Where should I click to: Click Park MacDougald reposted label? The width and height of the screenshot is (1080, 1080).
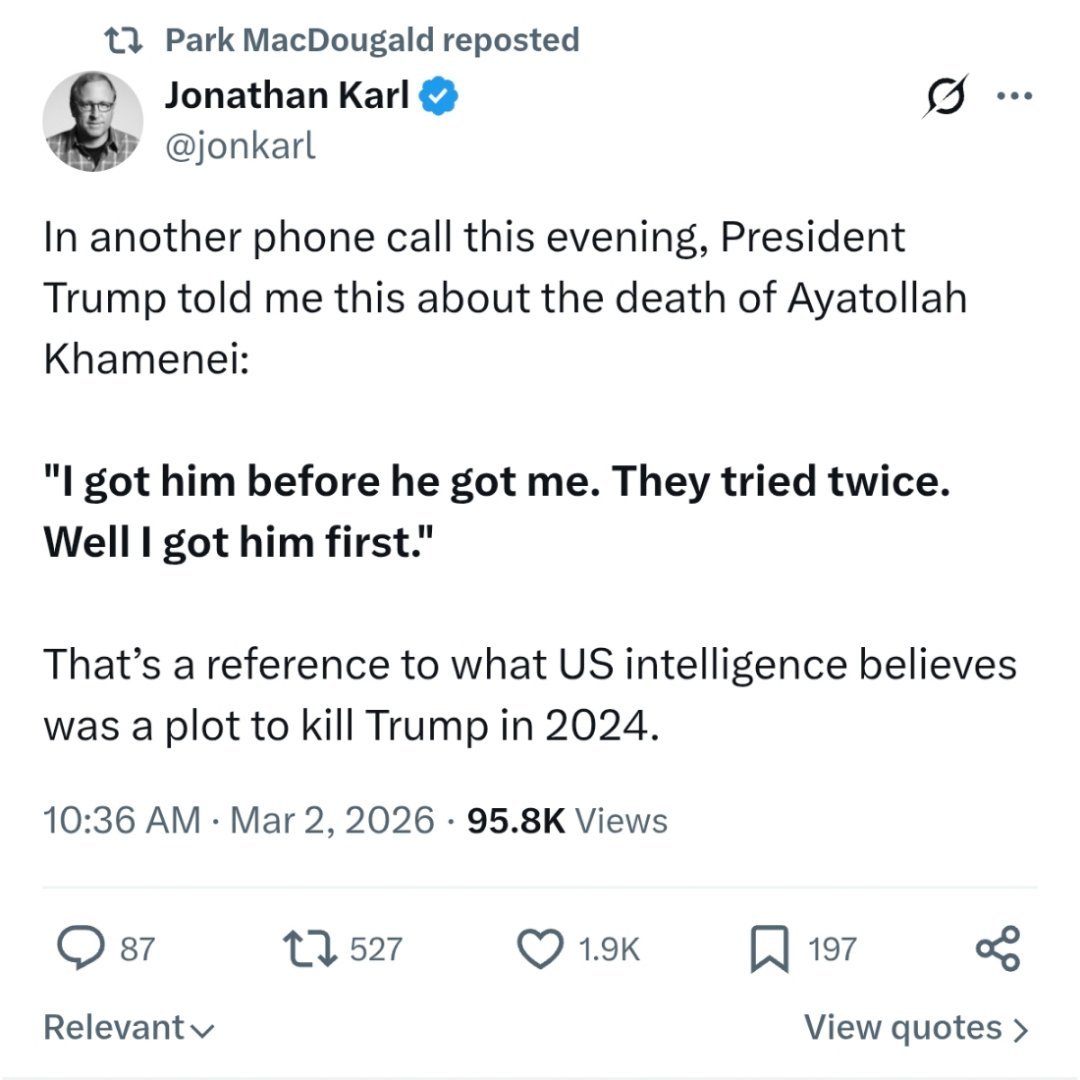[371, 40]
